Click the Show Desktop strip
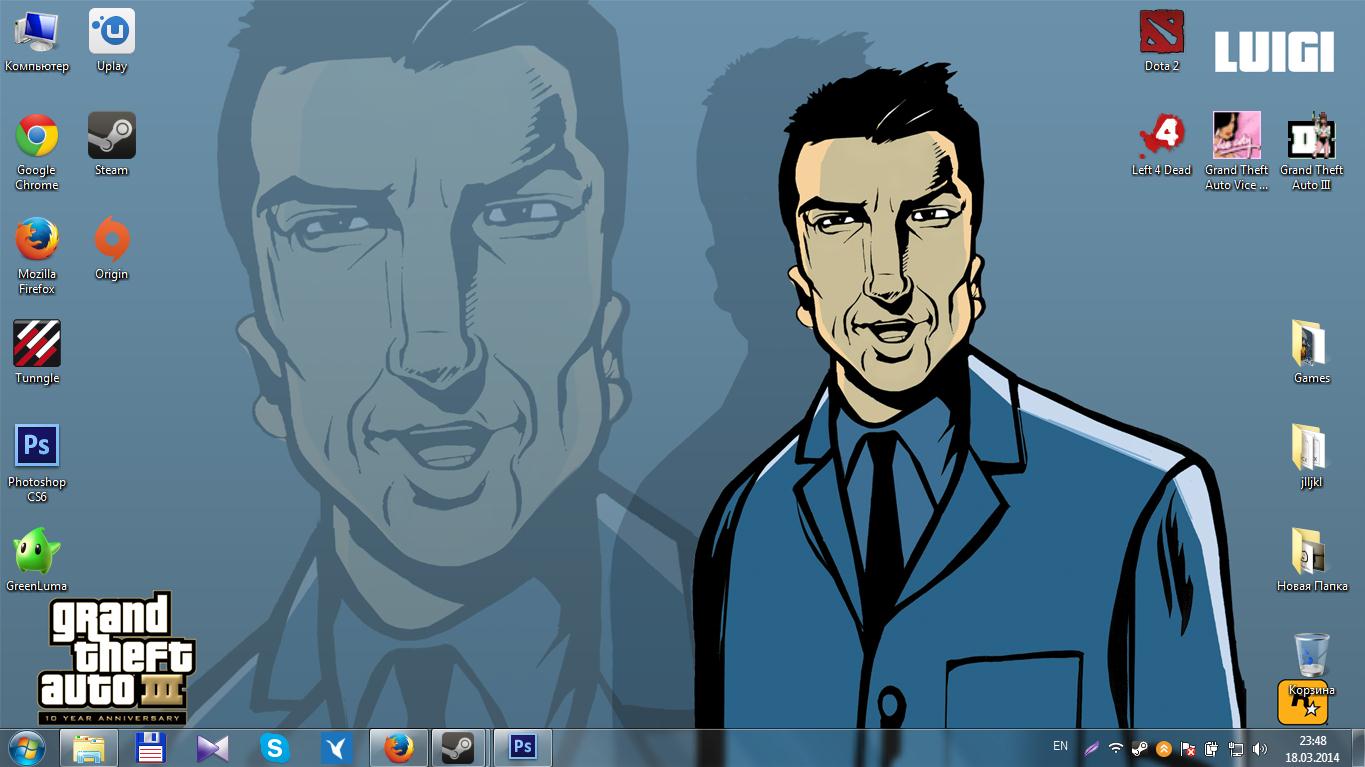 [1358, 748]
